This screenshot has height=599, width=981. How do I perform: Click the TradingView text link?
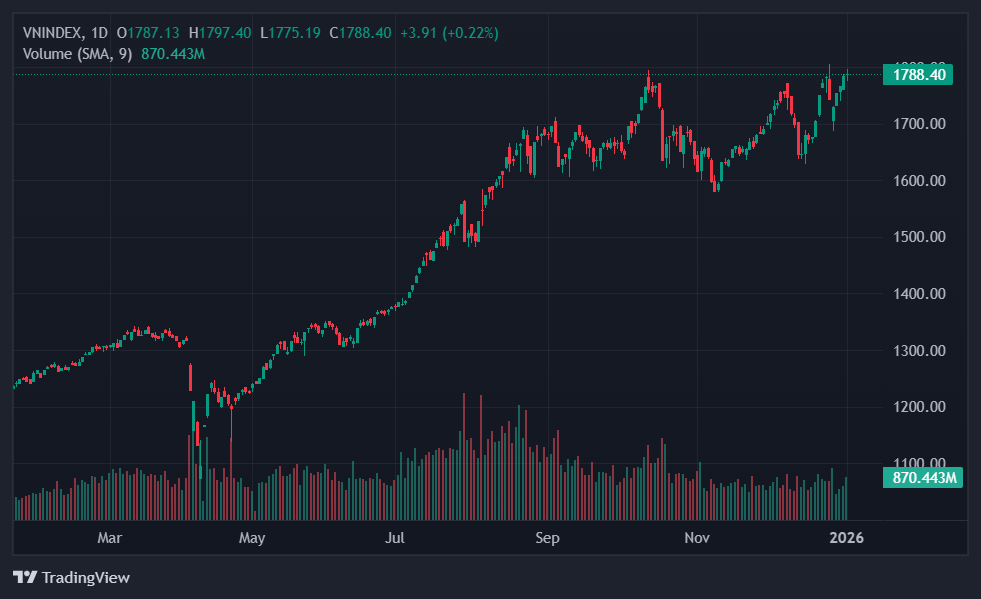click(x=85, y=577)
